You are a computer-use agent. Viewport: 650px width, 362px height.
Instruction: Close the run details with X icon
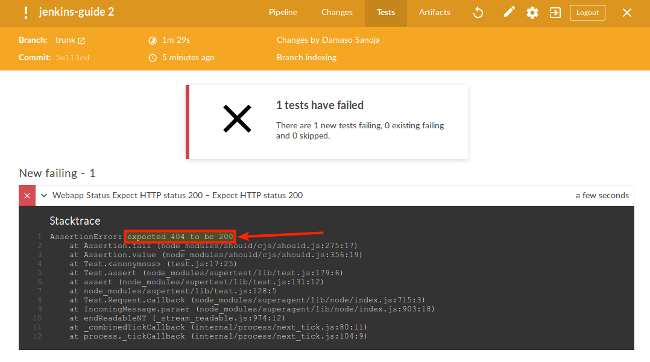pos(627,13)
